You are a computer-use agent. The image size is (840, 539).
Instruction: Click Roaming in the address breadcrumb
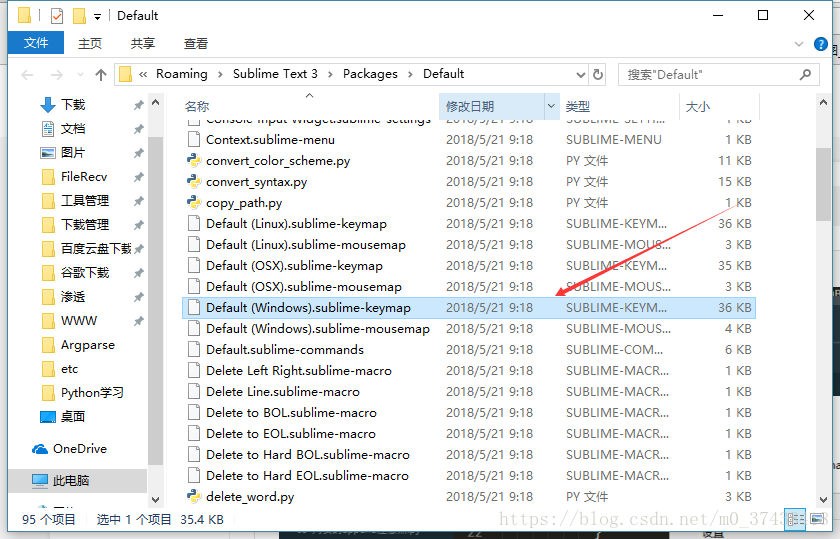(x=182, y=74)
